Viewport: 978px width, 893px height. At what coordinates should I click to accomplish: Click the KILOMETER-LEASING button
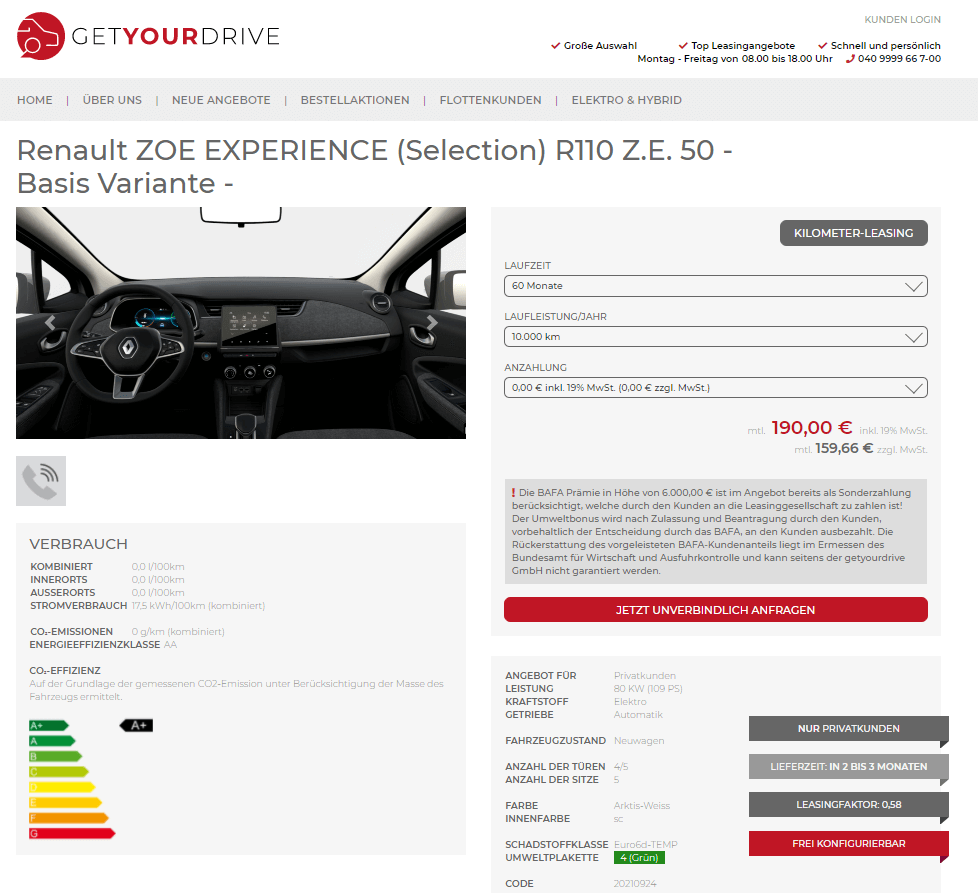pyautogui.click(x=853, y=233)
